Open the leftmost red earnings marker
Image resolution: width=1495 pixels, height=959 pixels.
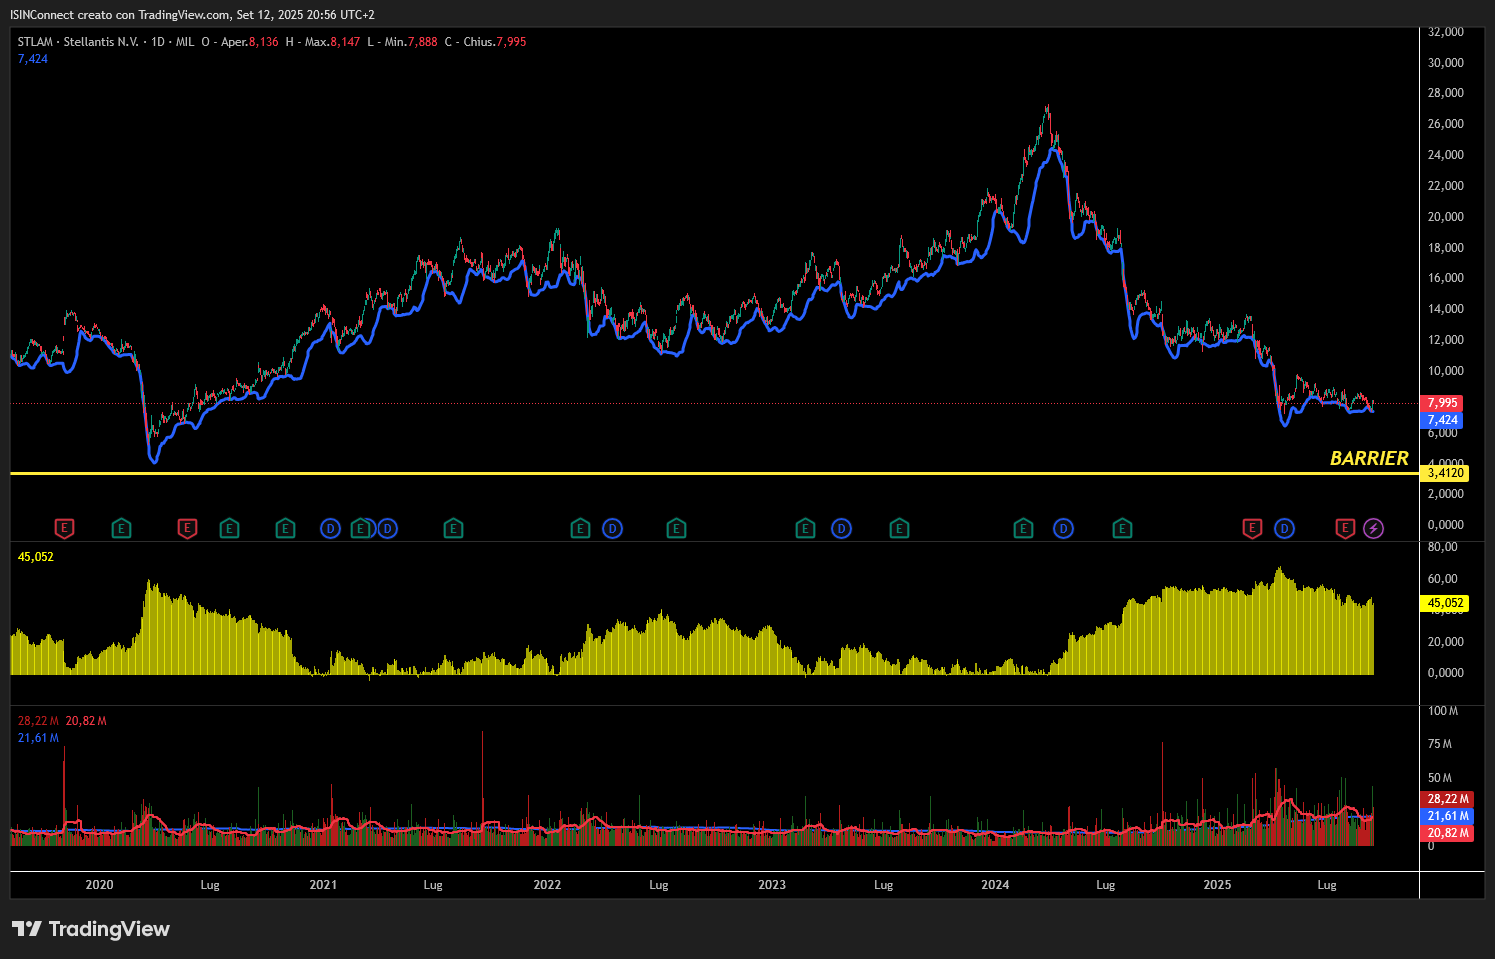click(64, 528)
